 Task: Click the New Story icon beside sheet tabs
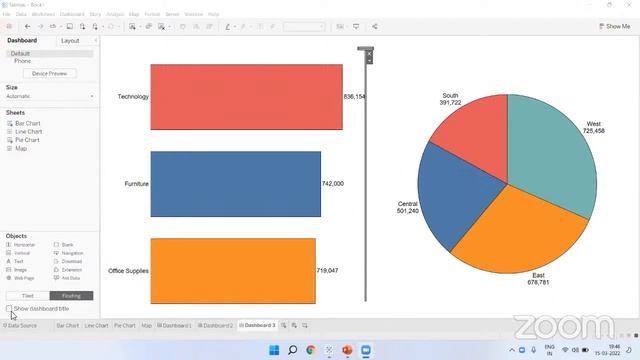tap(305, 325)
